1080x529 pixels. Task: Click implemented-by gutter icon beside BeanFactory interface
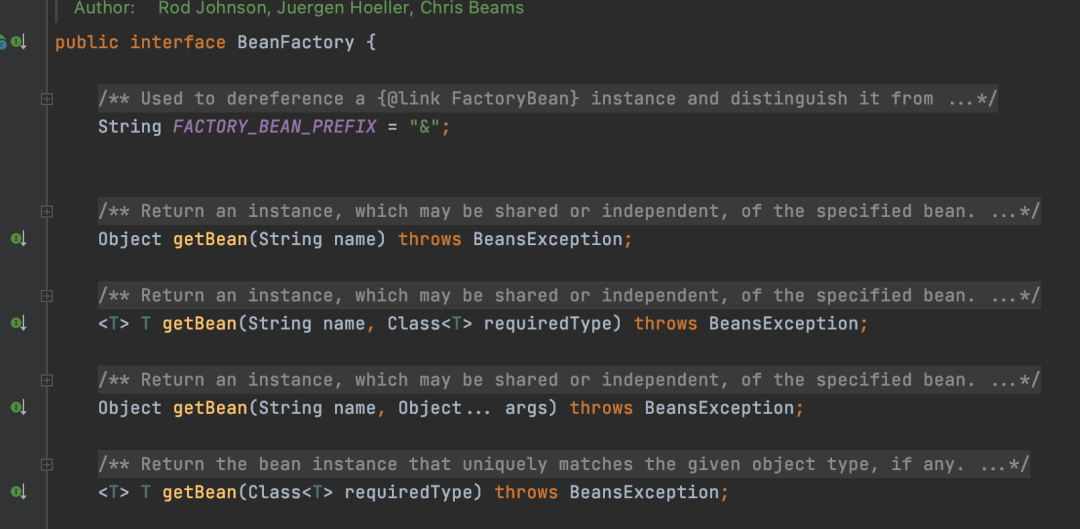[18, 43]
